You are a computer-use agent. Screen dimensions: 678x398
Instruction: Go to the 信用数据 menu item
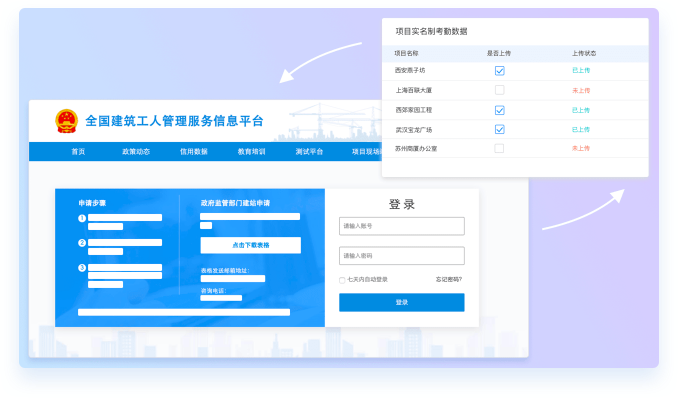point(194,151)
